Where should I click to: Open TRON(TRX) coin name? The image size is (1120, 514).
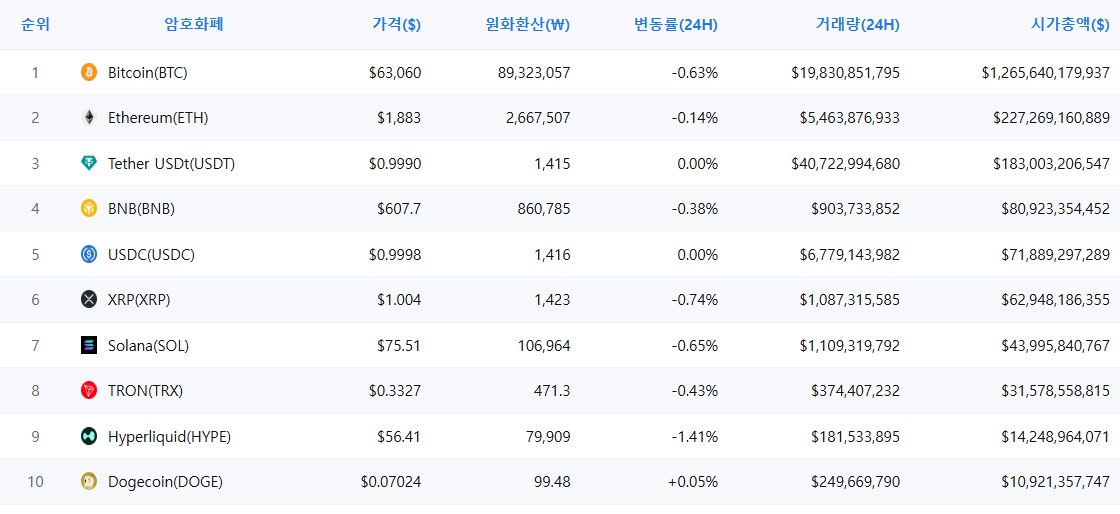146,391
